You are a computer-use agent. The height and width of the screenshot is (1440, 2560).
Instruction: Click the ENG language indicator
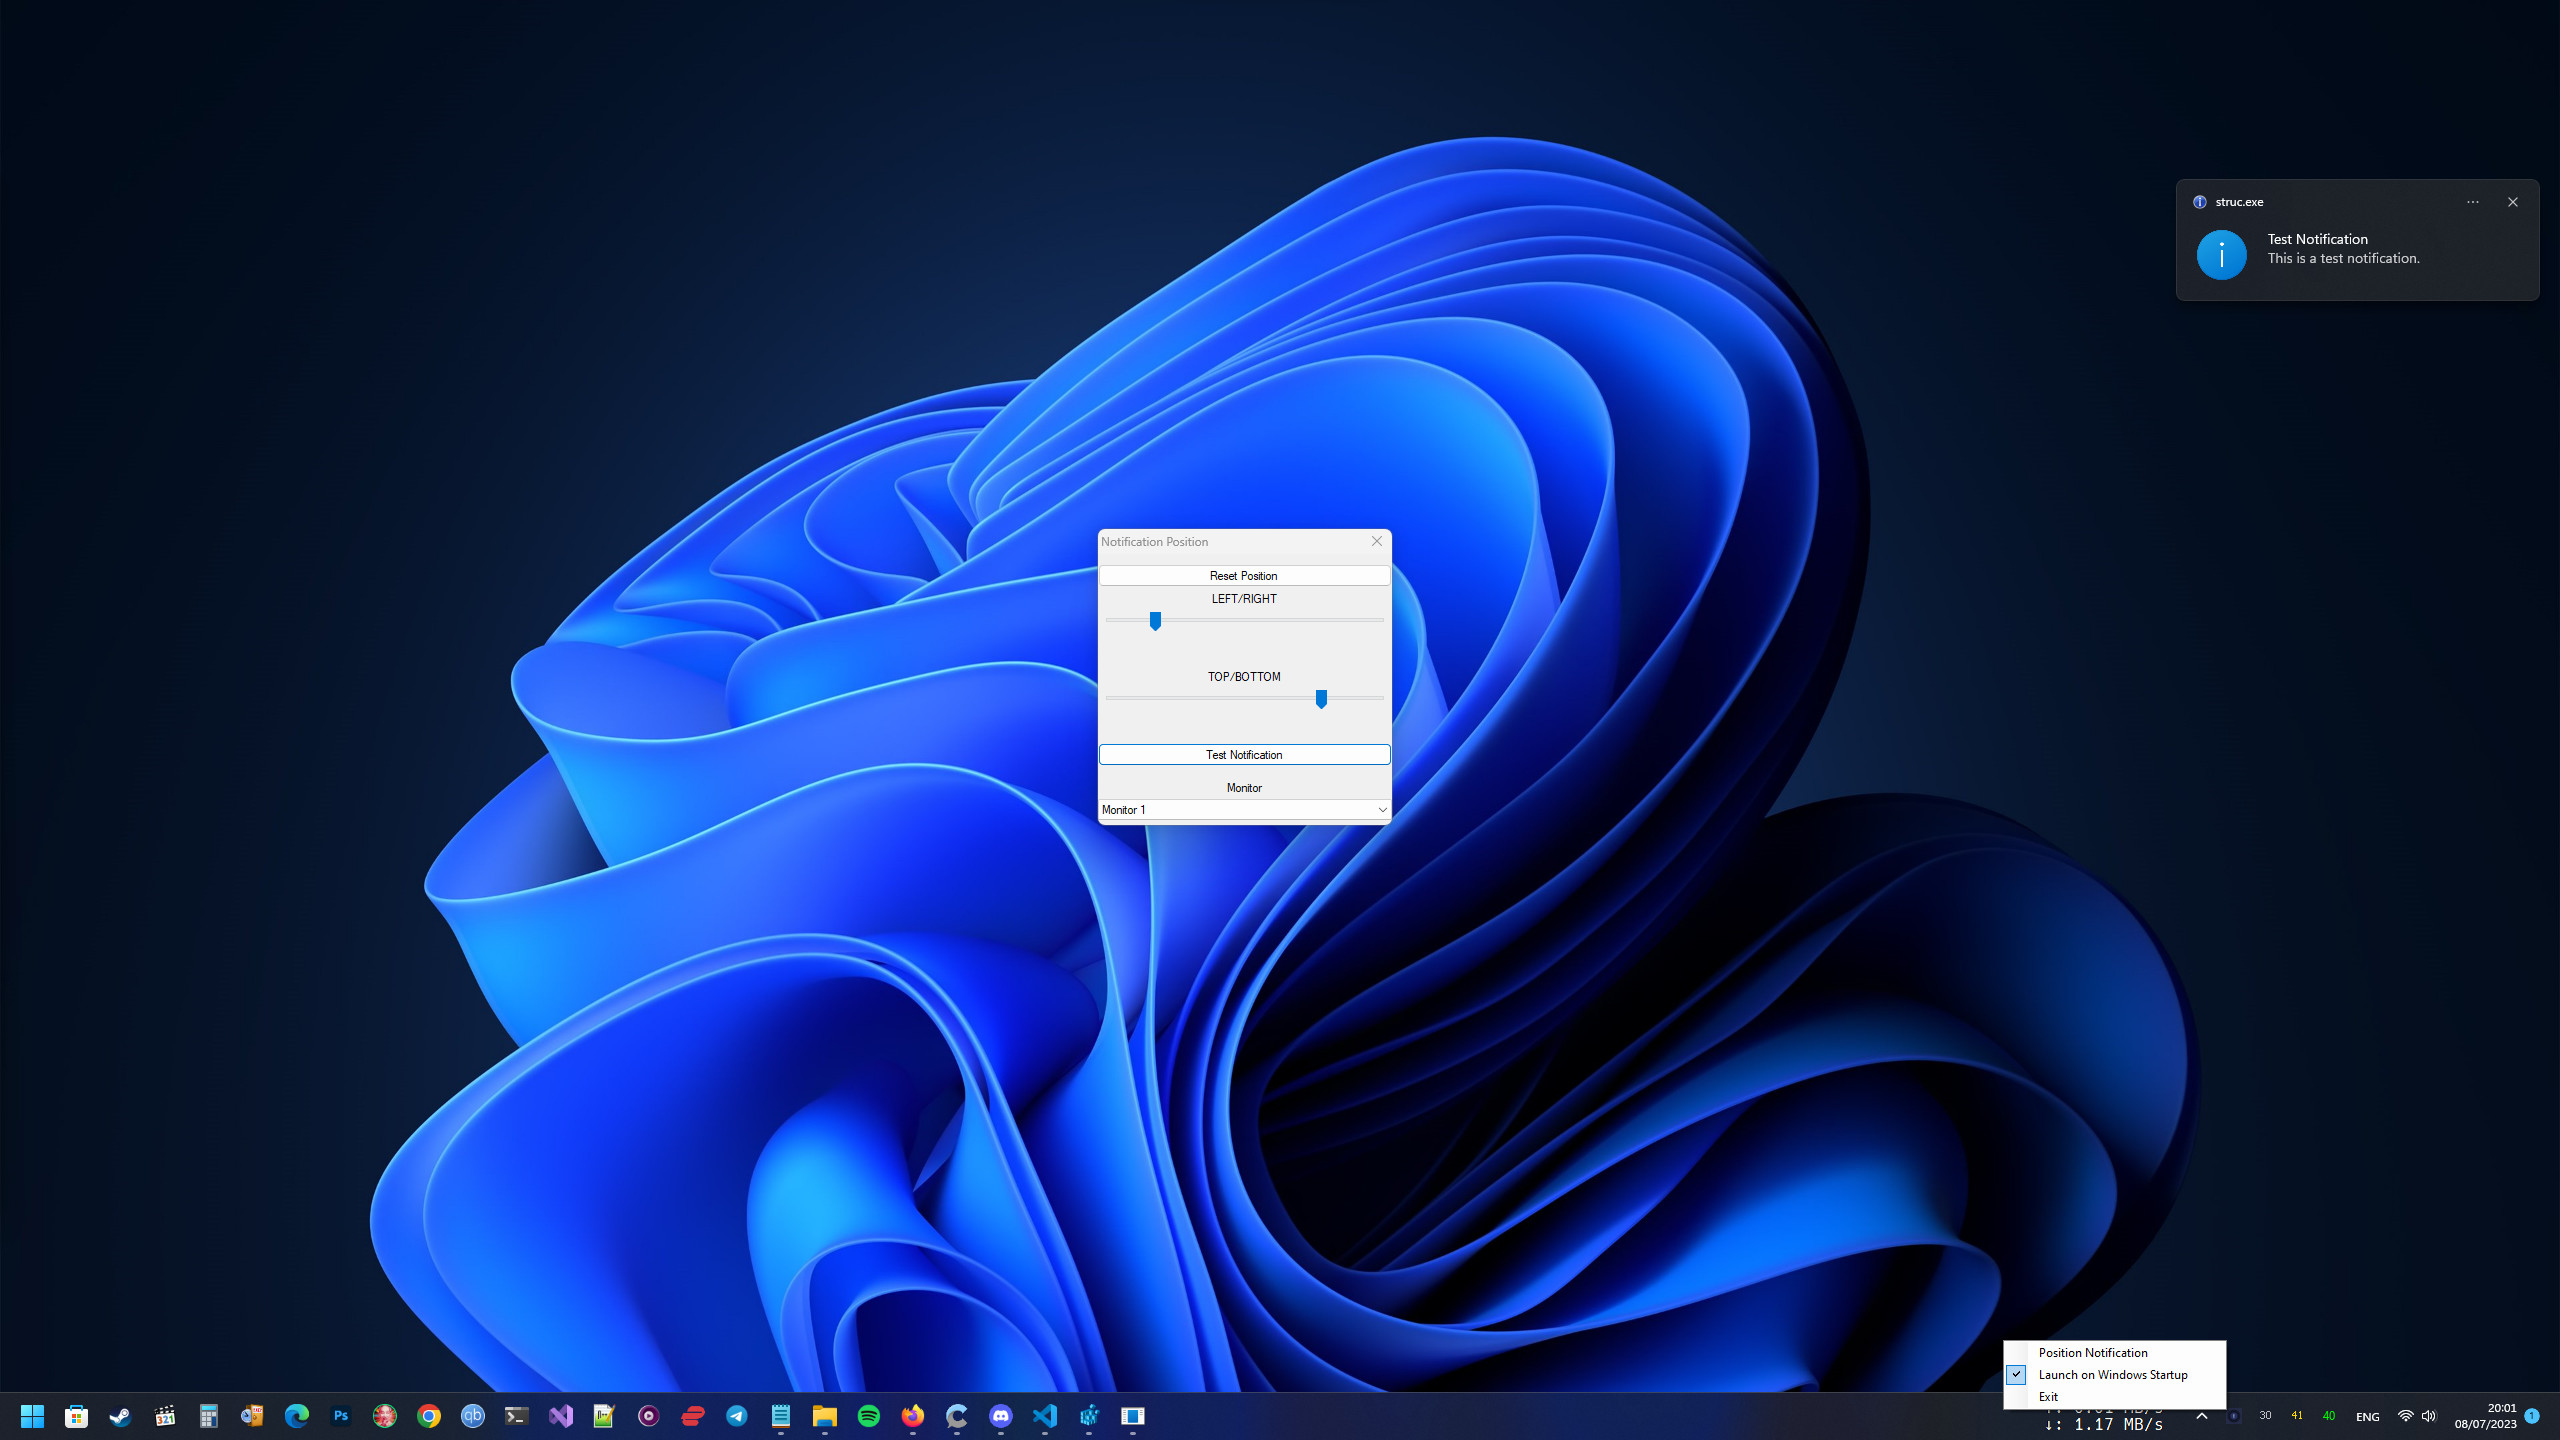[2367, 1416]
